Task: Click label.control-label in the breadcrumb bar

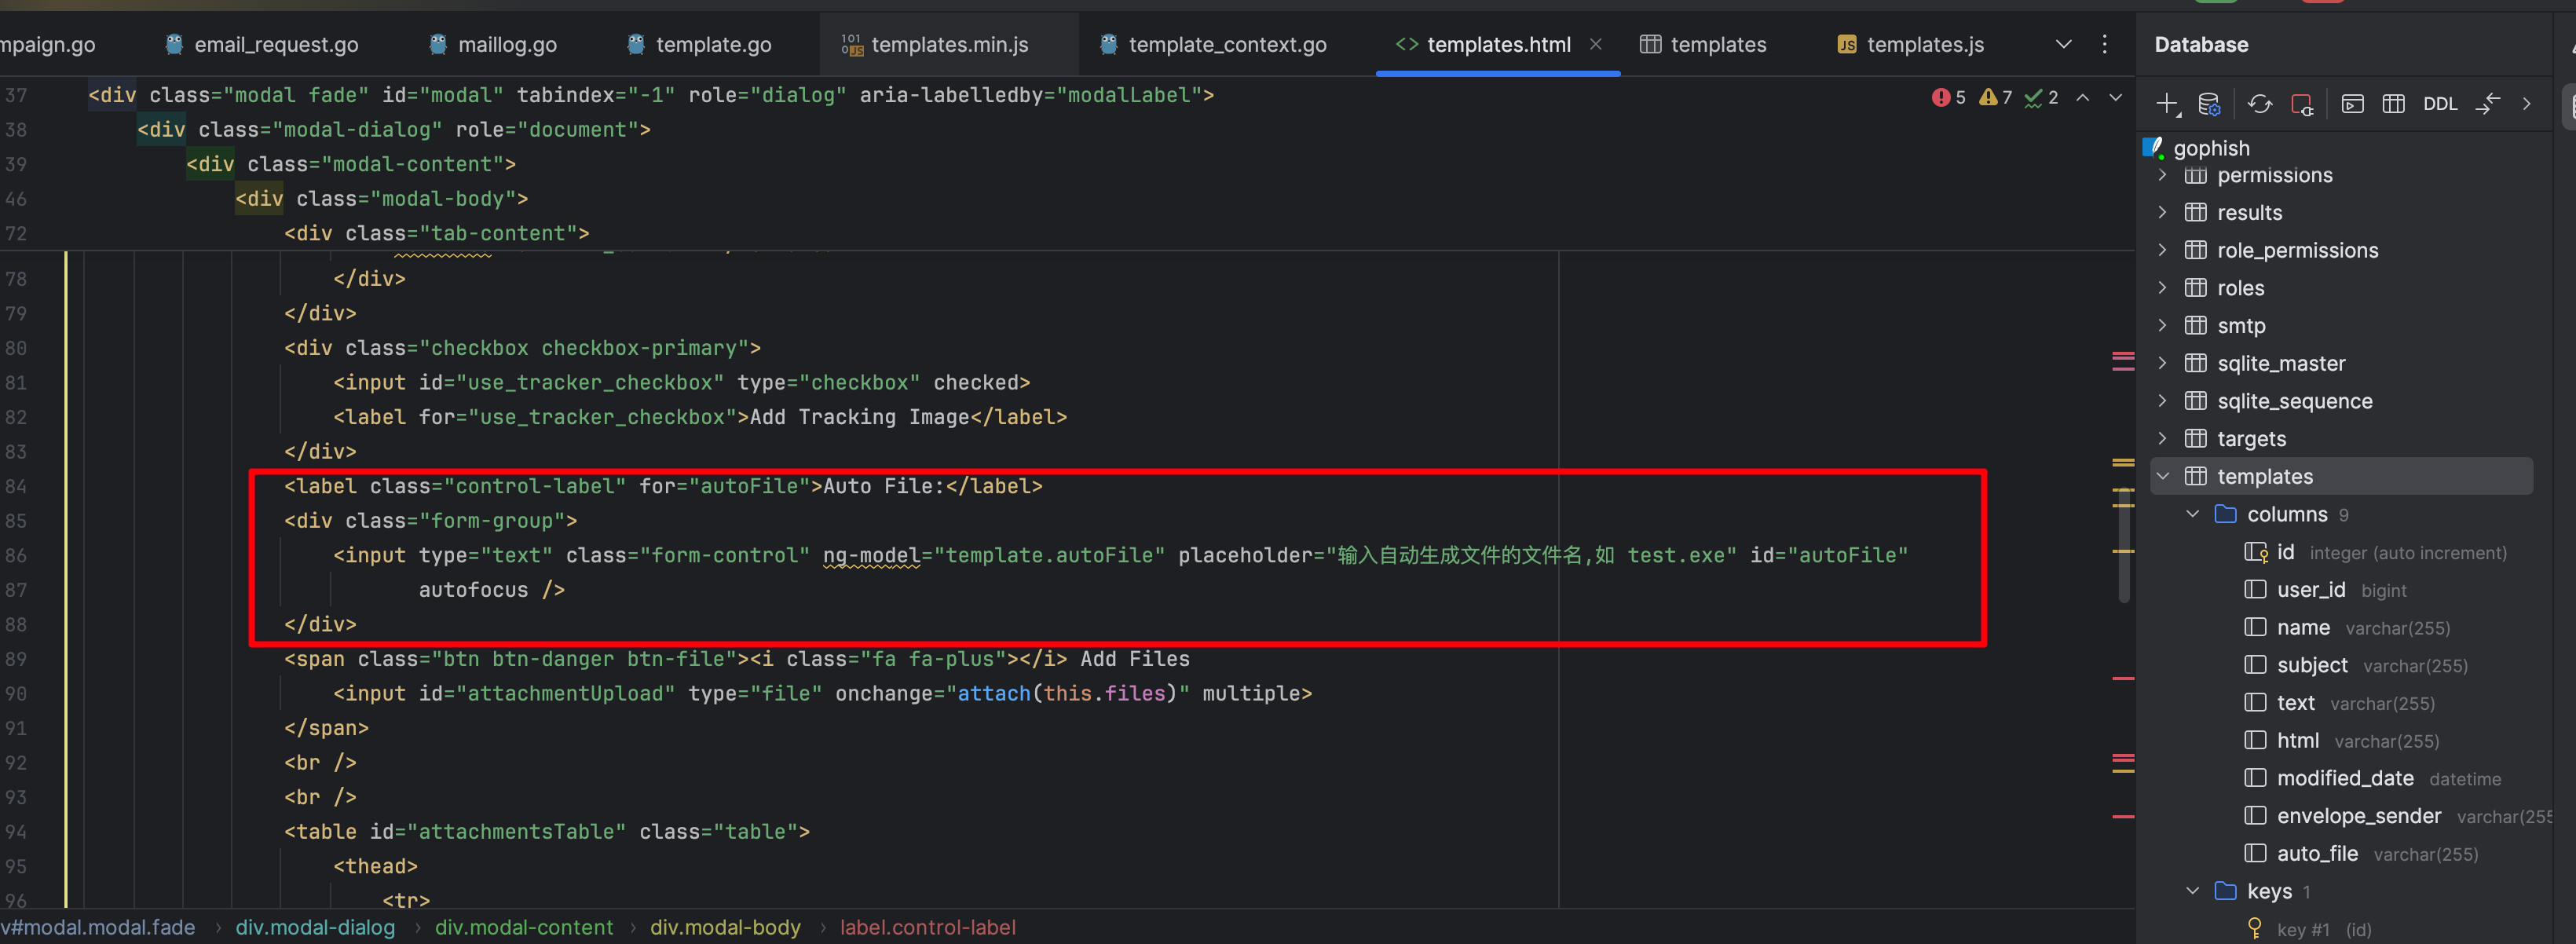Action: [x=928, y=928]
